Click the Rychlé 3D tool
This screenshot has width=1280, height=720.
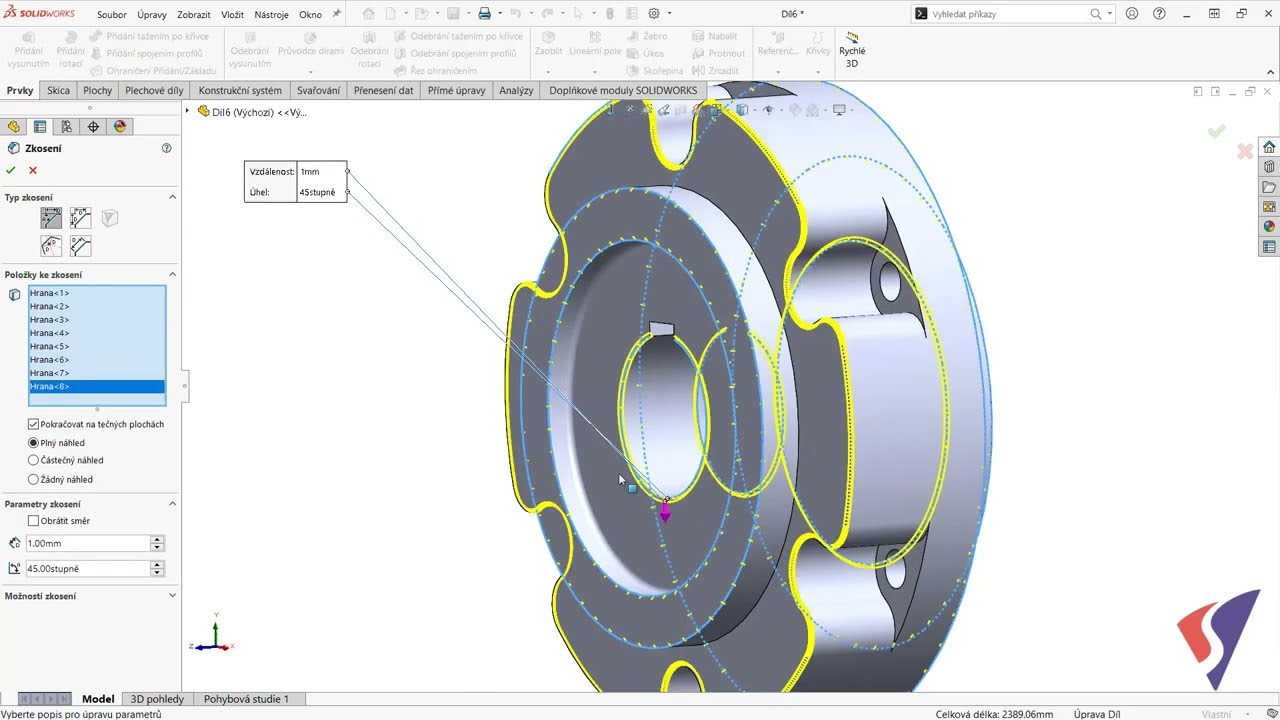pos(852,50)
